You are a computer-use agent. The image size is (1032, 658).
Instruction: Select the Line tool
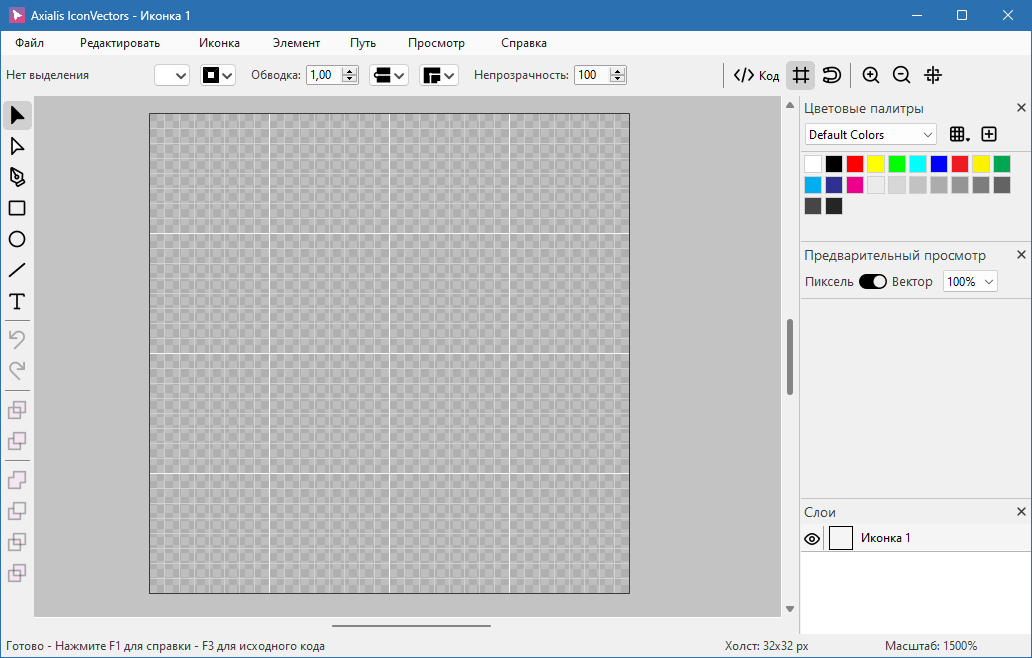[x=17, y=270]
